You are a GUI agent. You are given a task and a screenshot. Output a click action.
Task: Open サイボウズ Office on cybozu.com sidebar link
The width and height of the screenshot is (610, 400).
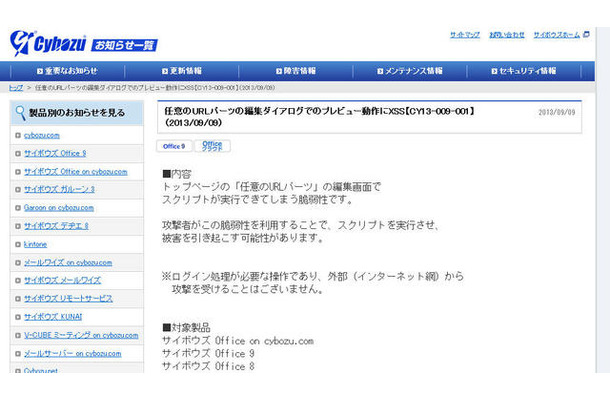click(x=75, y=172)
